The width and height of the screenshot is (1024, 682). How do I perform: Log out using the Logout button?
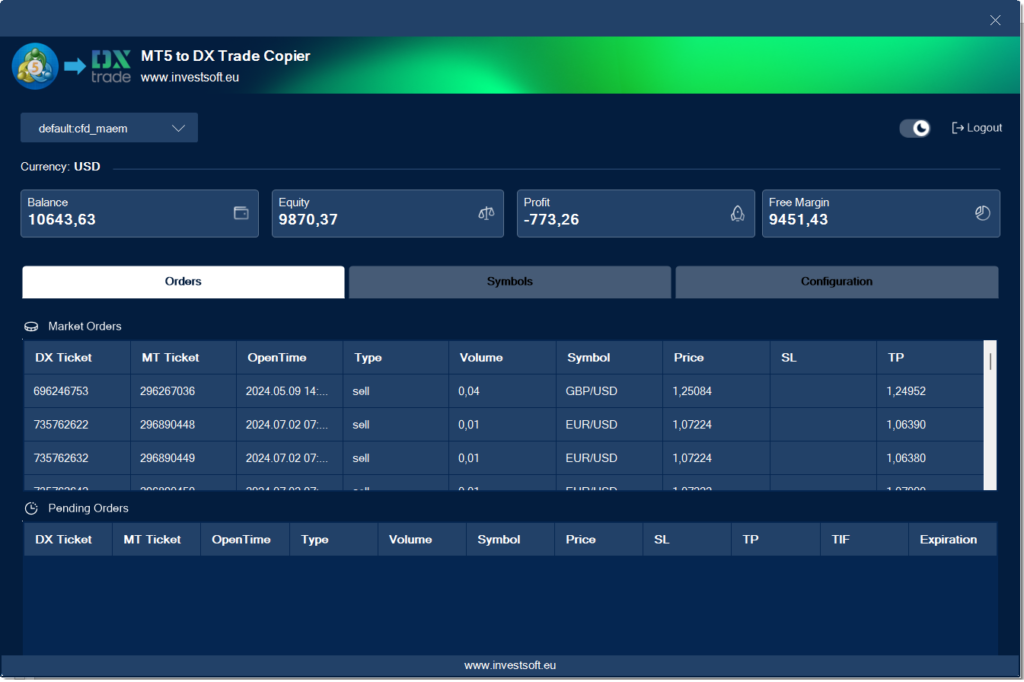(x=977, y=128)
